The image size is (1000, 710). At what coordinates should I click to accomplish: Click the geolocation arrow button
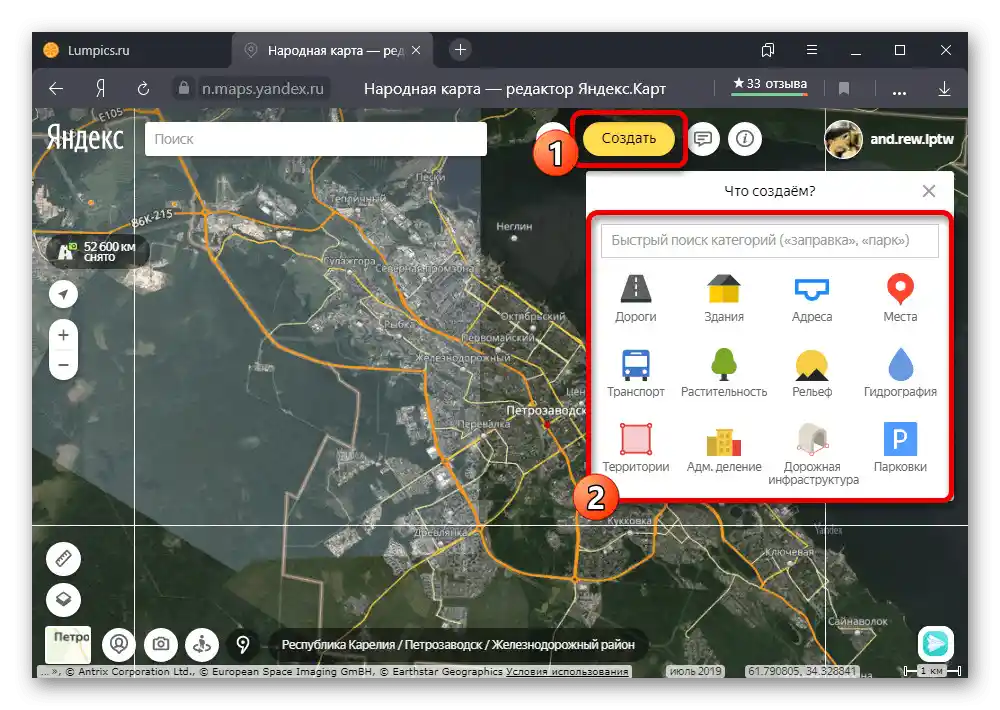coord(63,294)
